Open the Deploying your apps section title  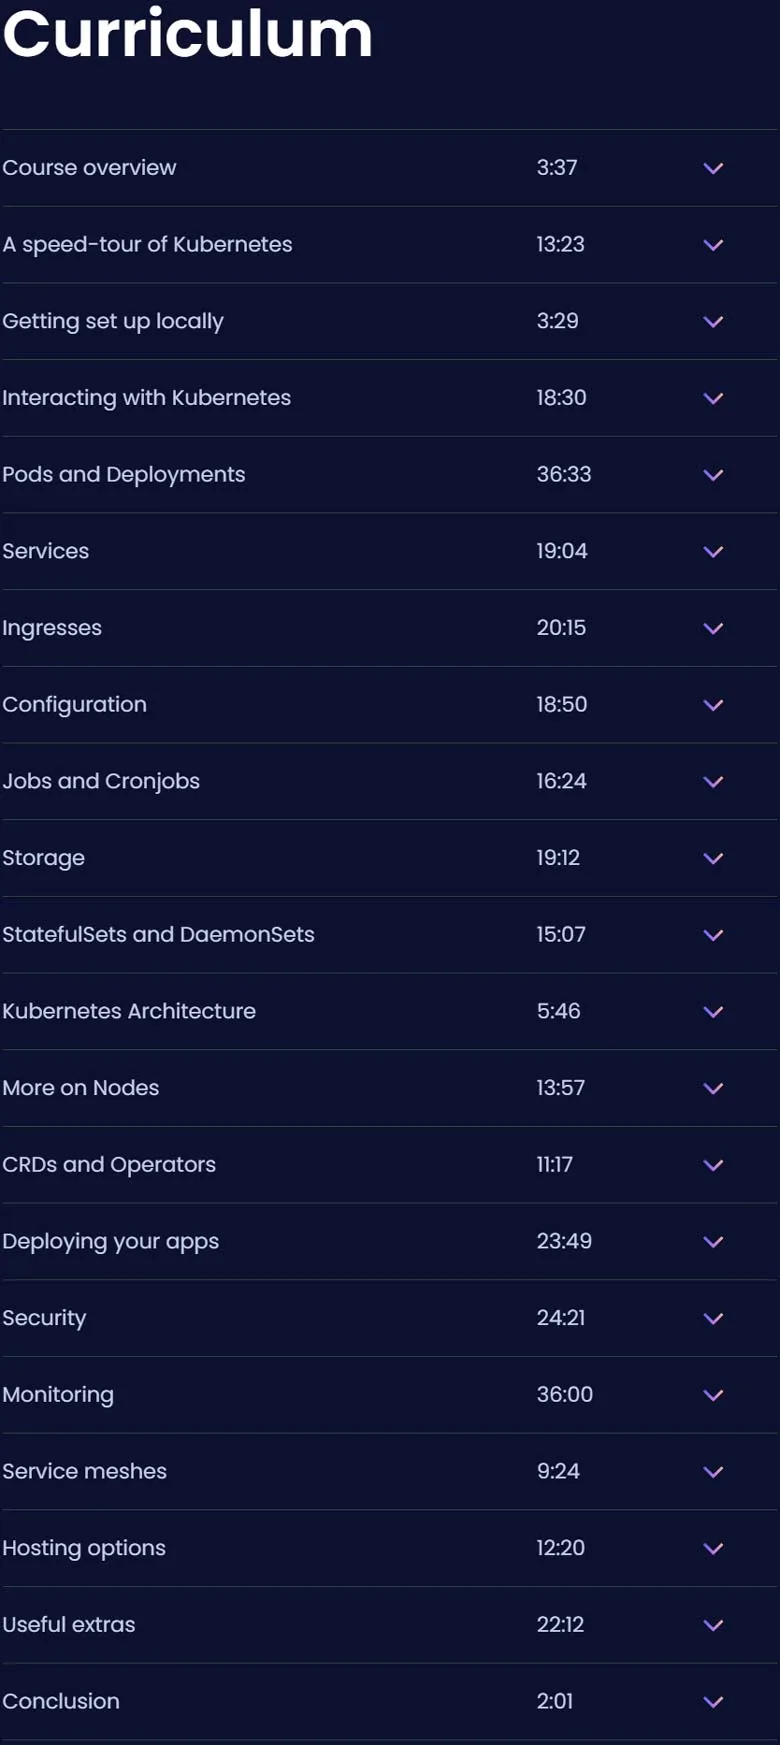point(111,1242)
